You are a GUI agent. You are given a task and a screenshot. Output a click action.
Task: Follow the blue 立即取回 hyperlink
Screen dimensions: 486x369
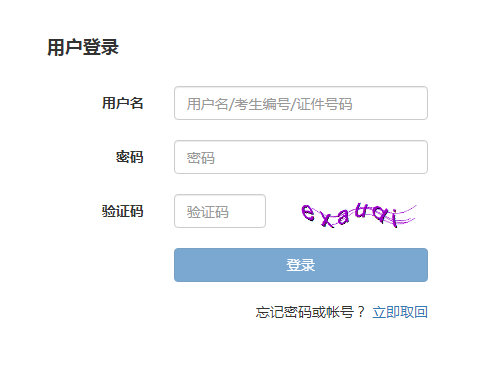tap(400, 312)
